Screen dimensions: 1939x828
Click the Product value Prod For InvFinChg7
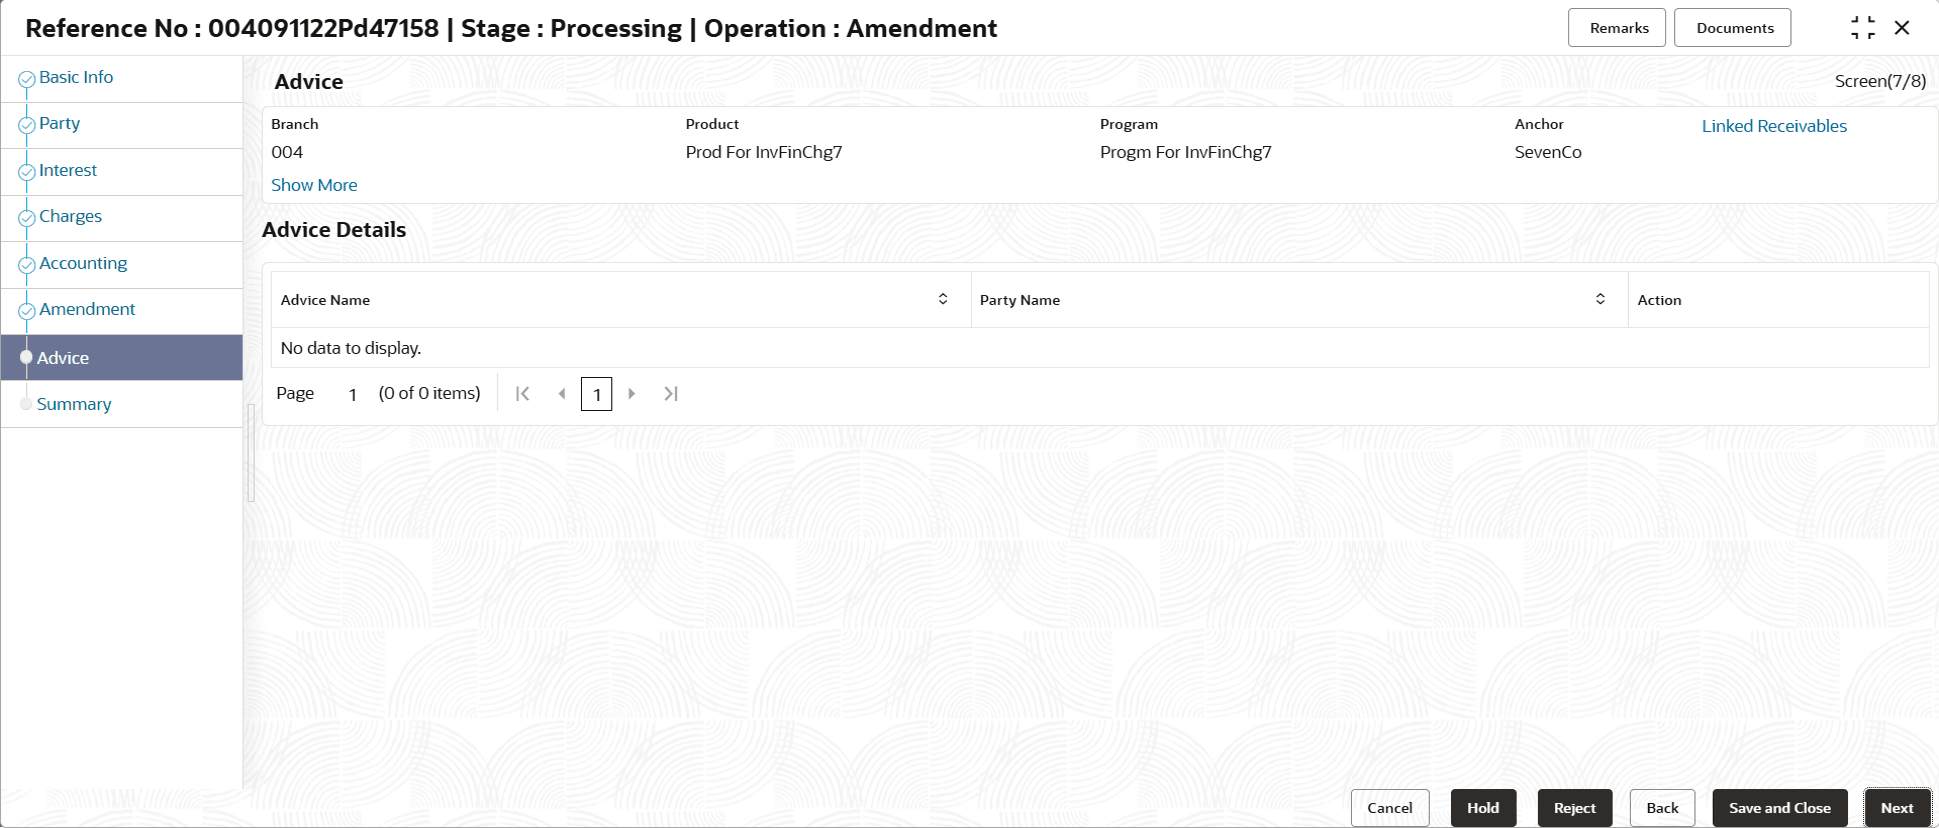764,152
